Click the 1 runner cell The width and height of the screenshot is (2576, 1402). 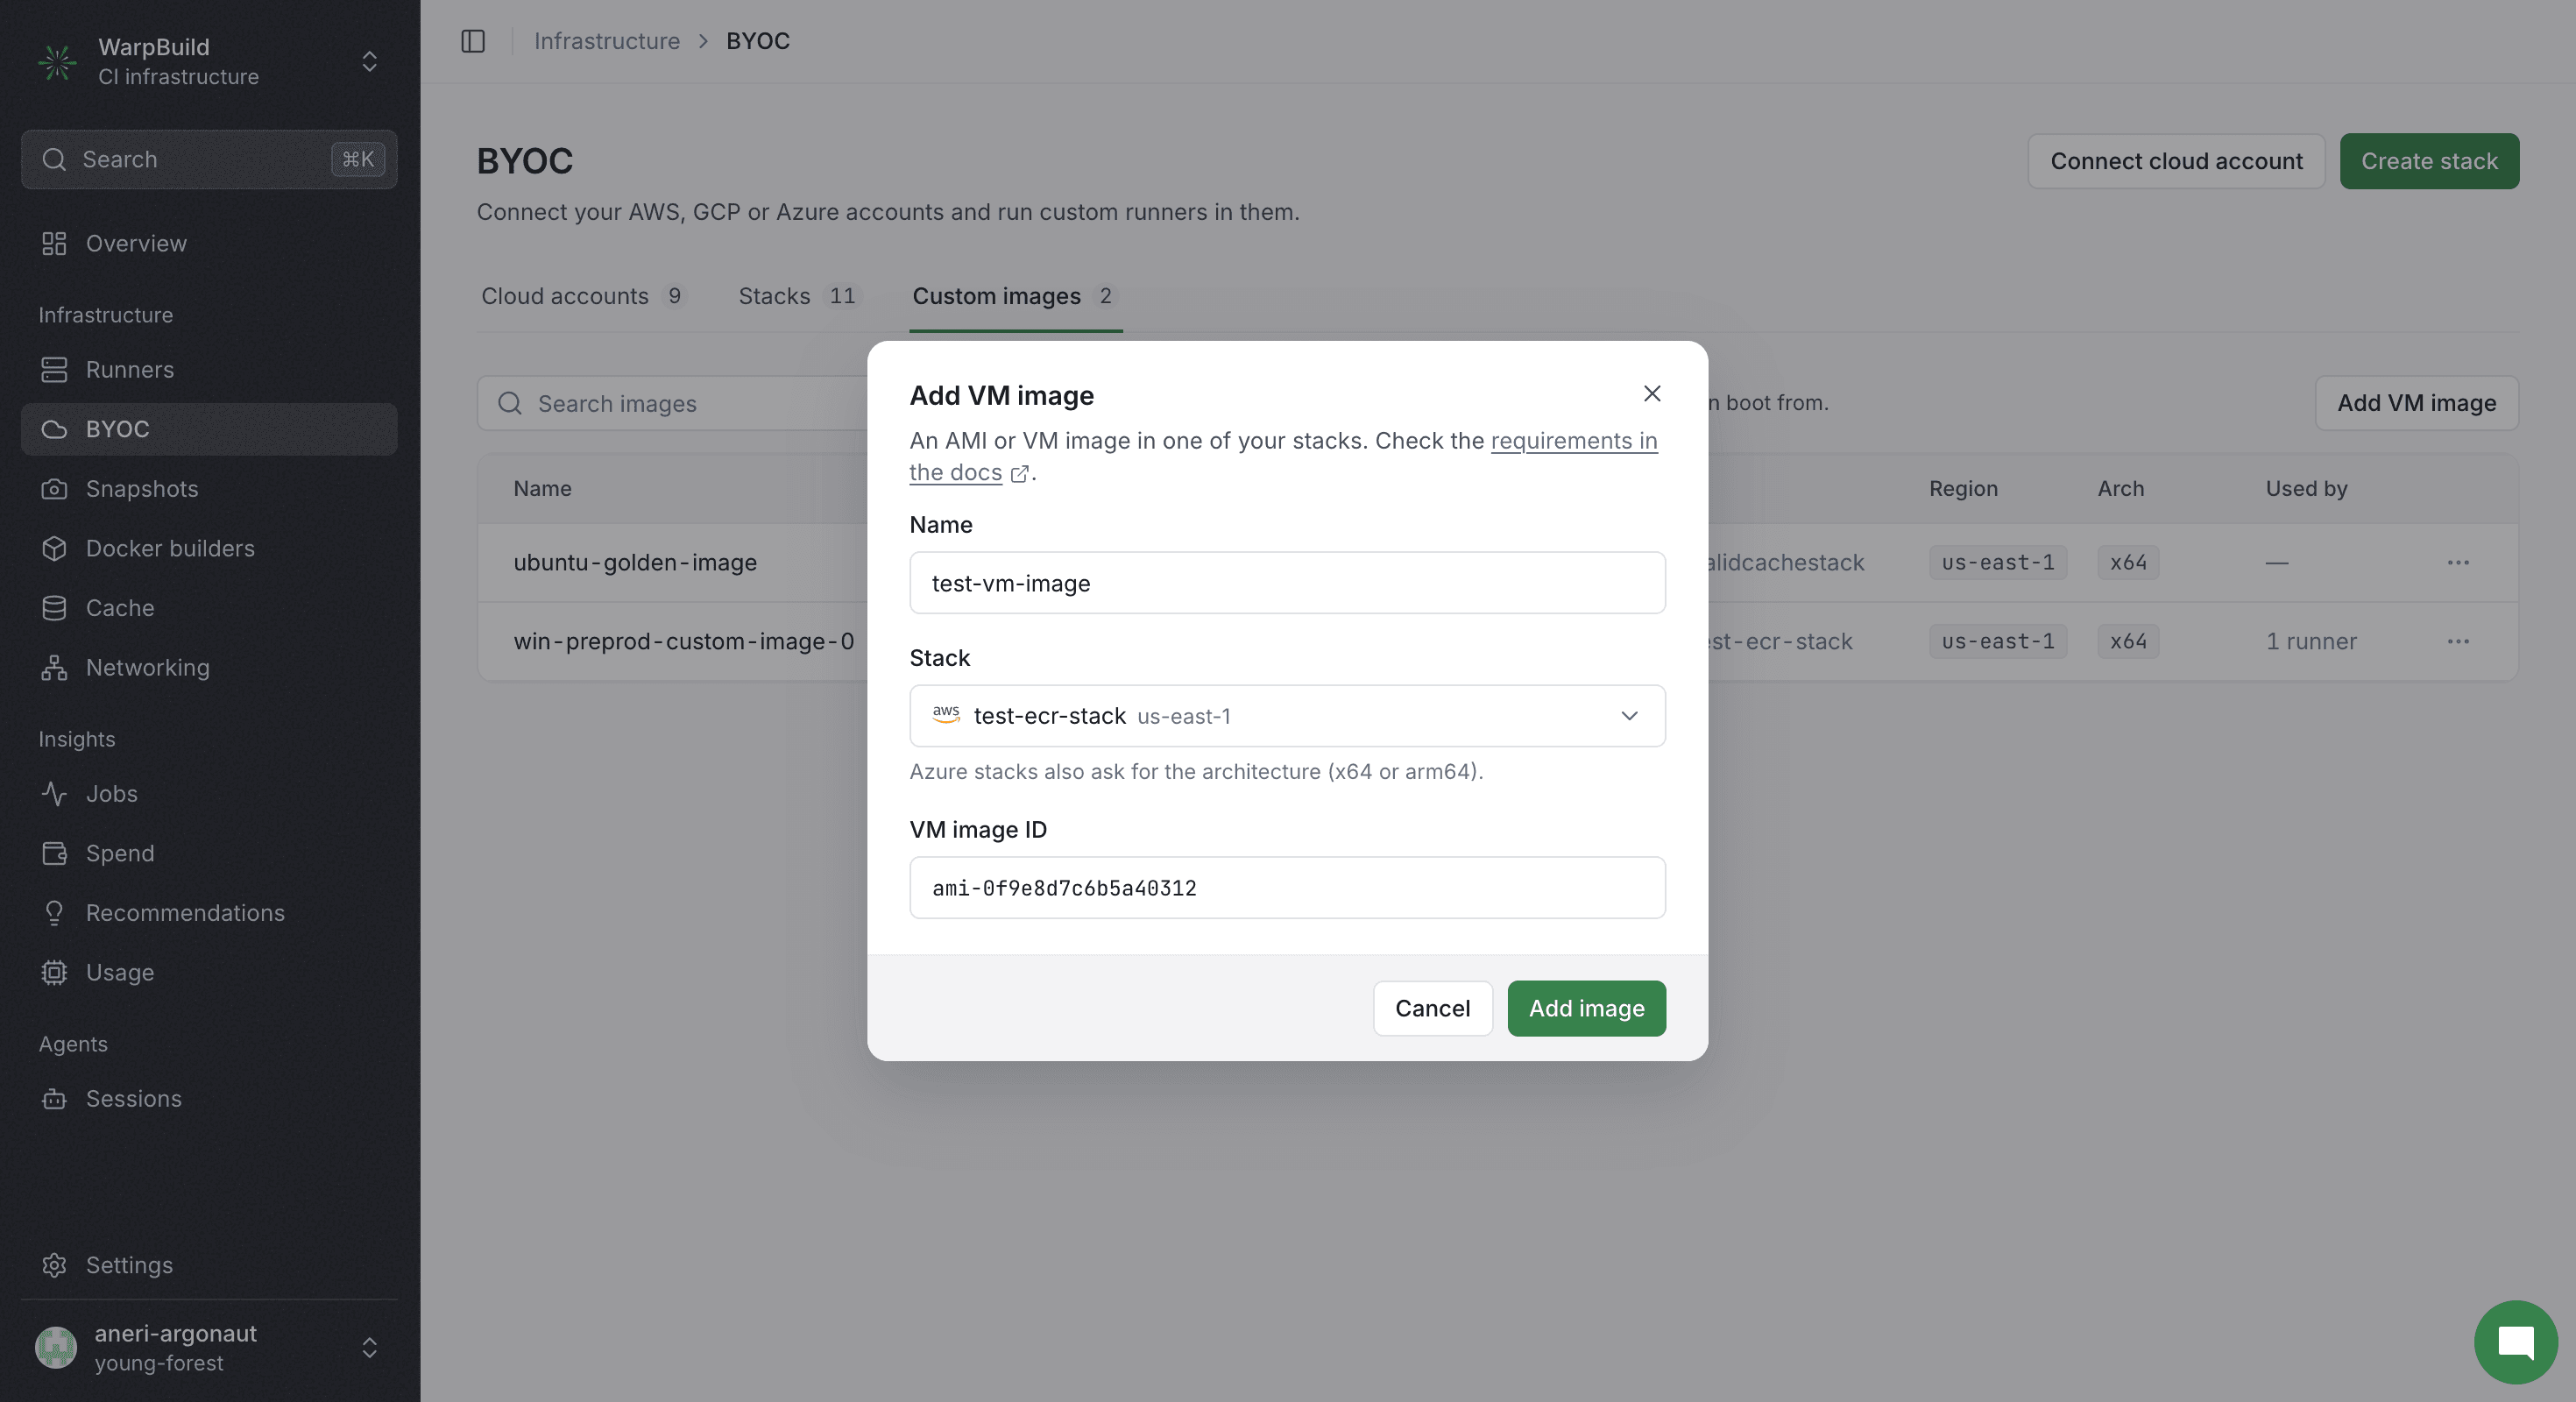(2311, 641)
